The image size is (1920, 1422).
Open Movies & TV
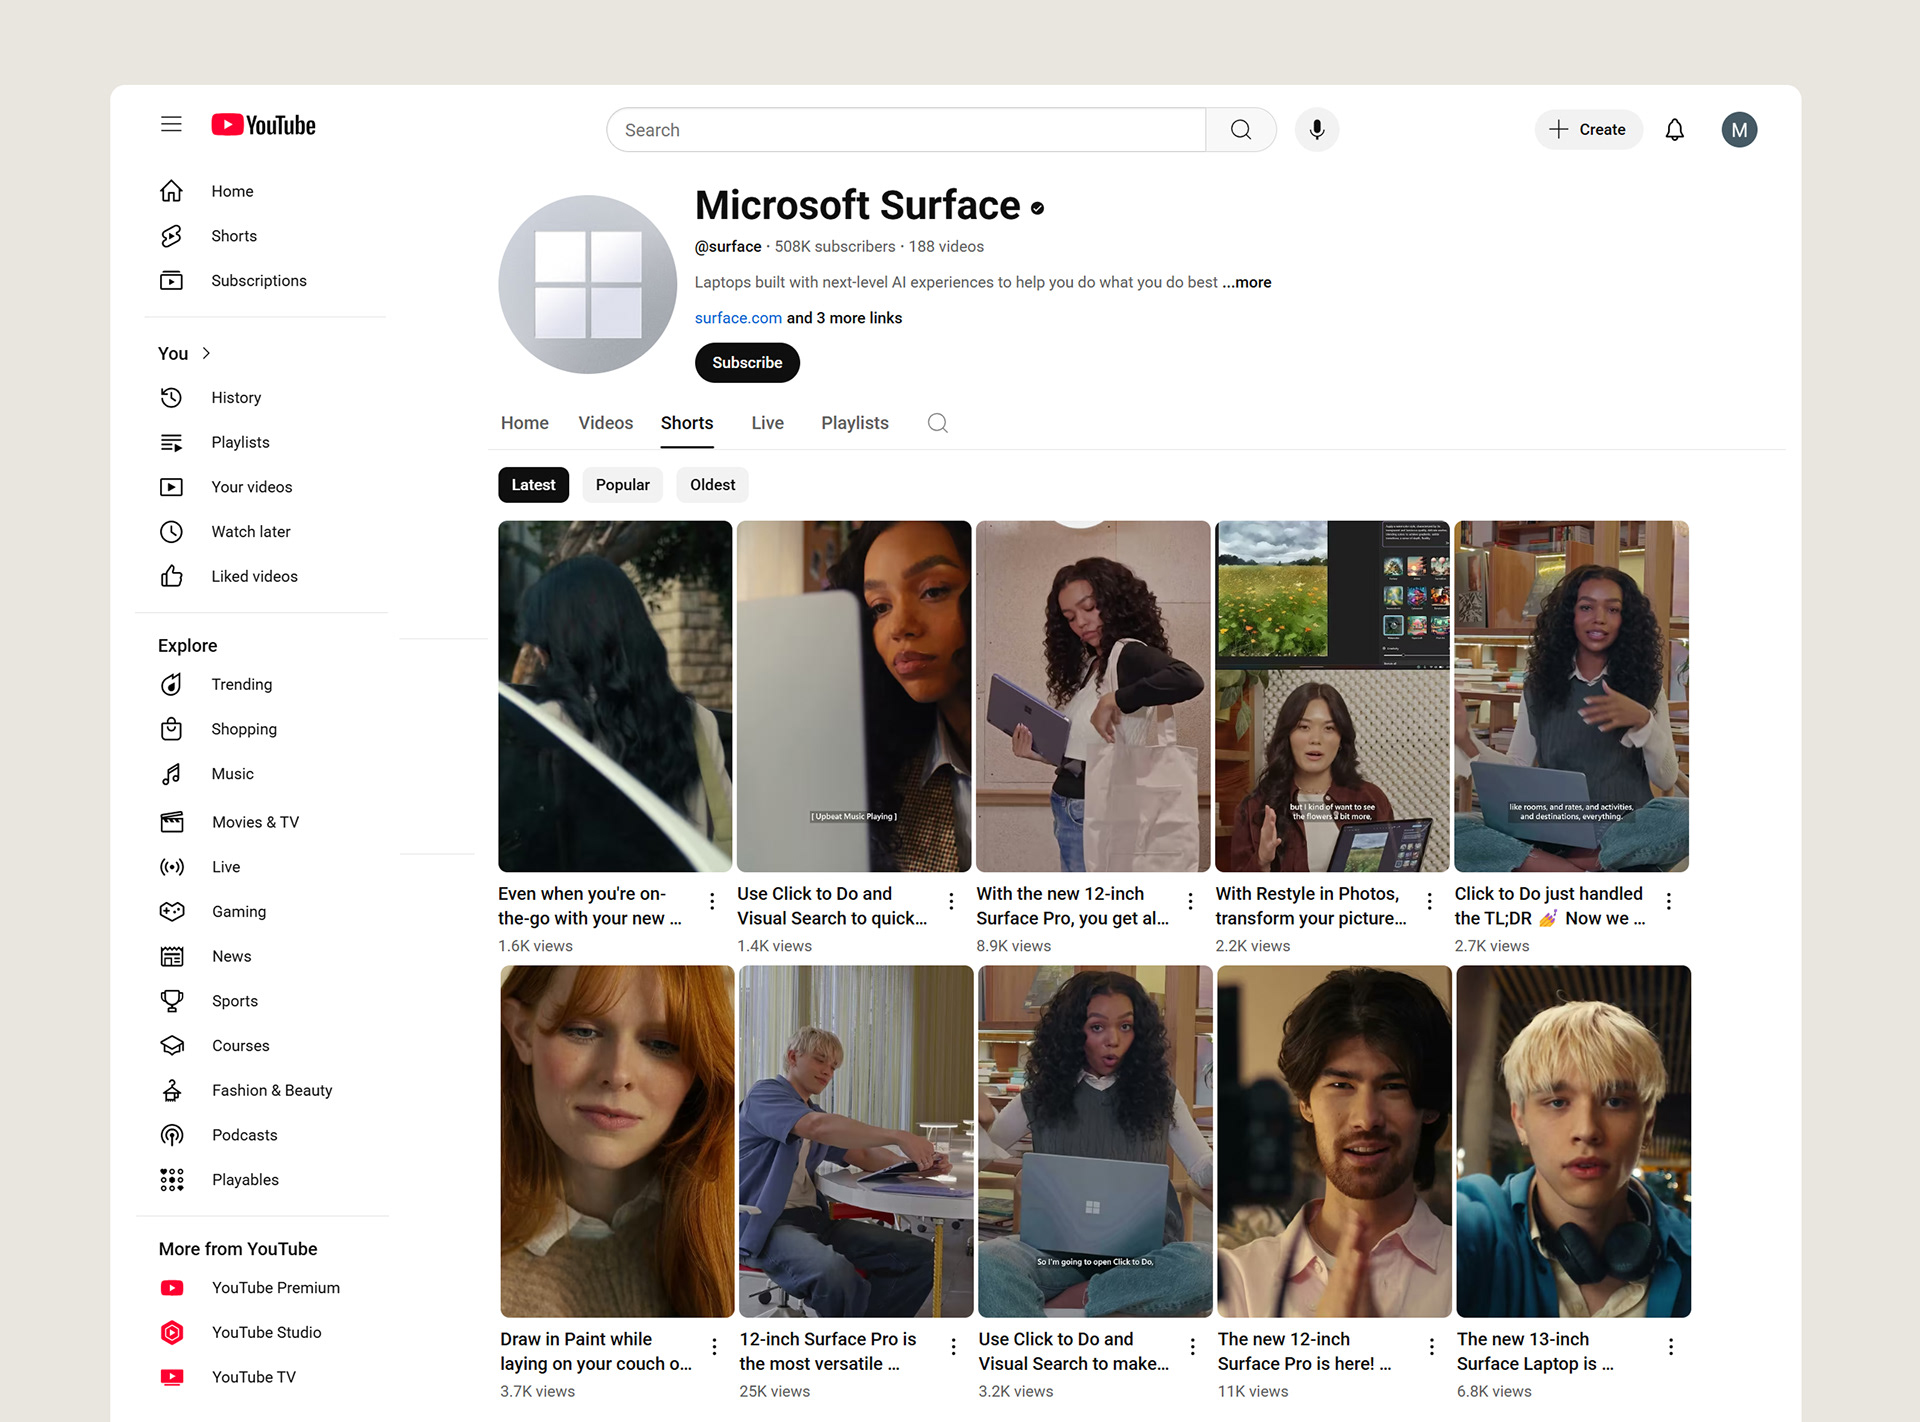[x=255, y=822]
